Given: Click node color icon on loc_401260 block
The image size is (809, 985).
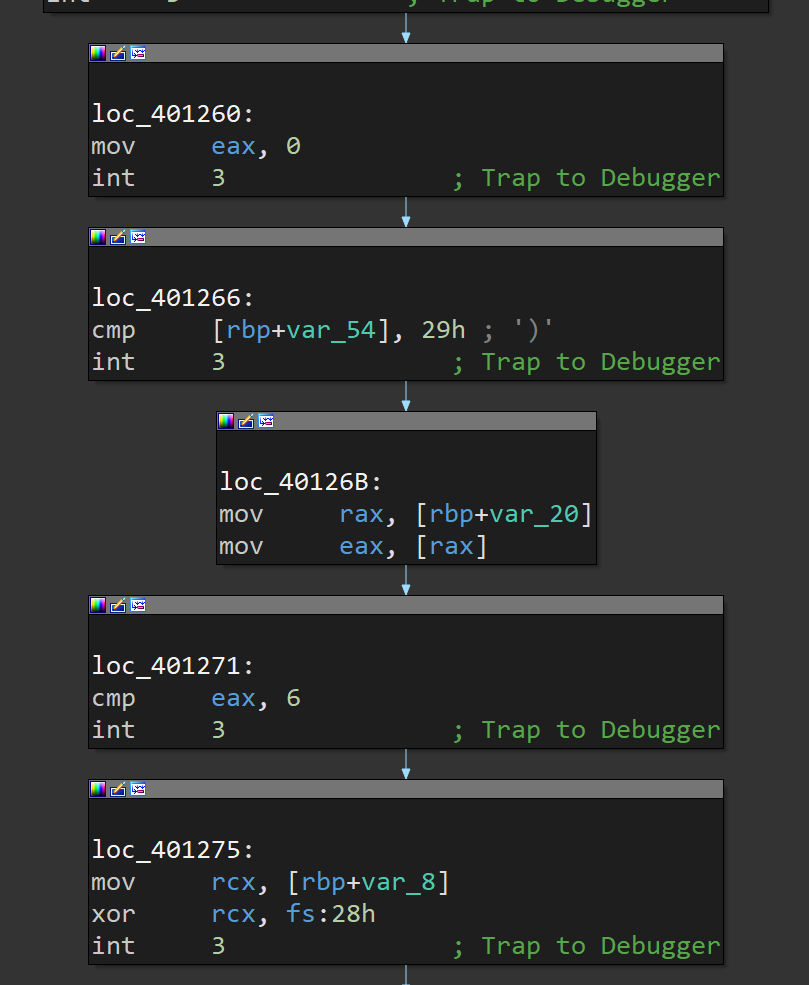Looking at the screenshot, I should click(98, 53).
